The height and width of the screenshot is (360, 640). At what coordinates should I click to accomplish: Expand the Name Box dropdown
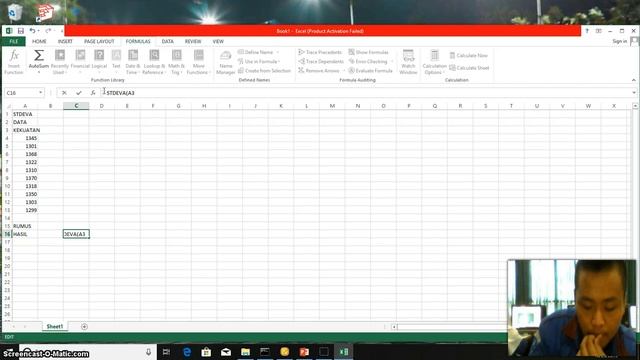tap(40, 93)
